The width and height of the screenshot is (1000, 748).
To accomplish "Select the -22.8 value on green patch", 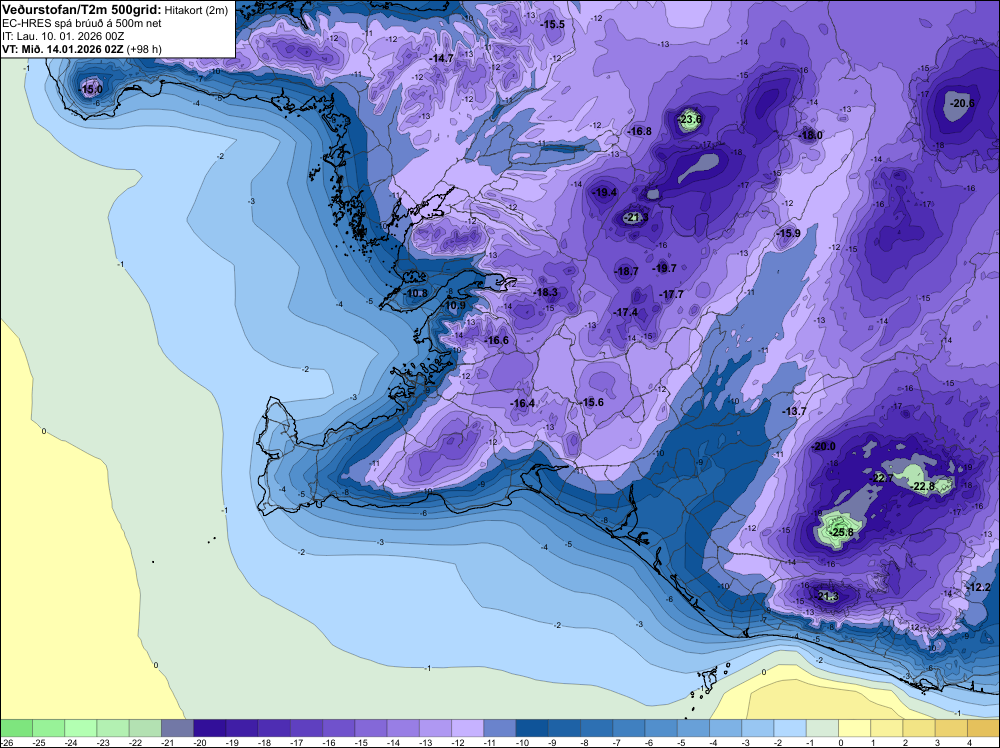I will 923,486.
